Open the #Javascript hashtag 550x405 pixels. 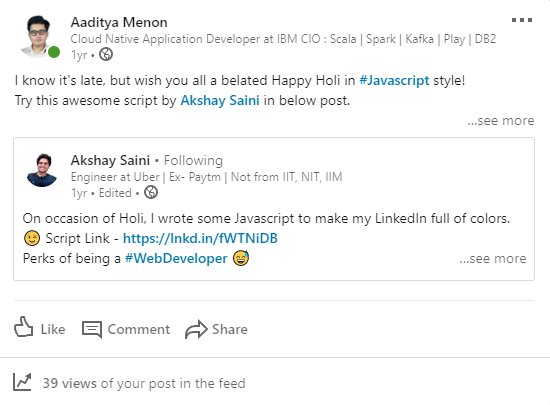tap(394, 80)
